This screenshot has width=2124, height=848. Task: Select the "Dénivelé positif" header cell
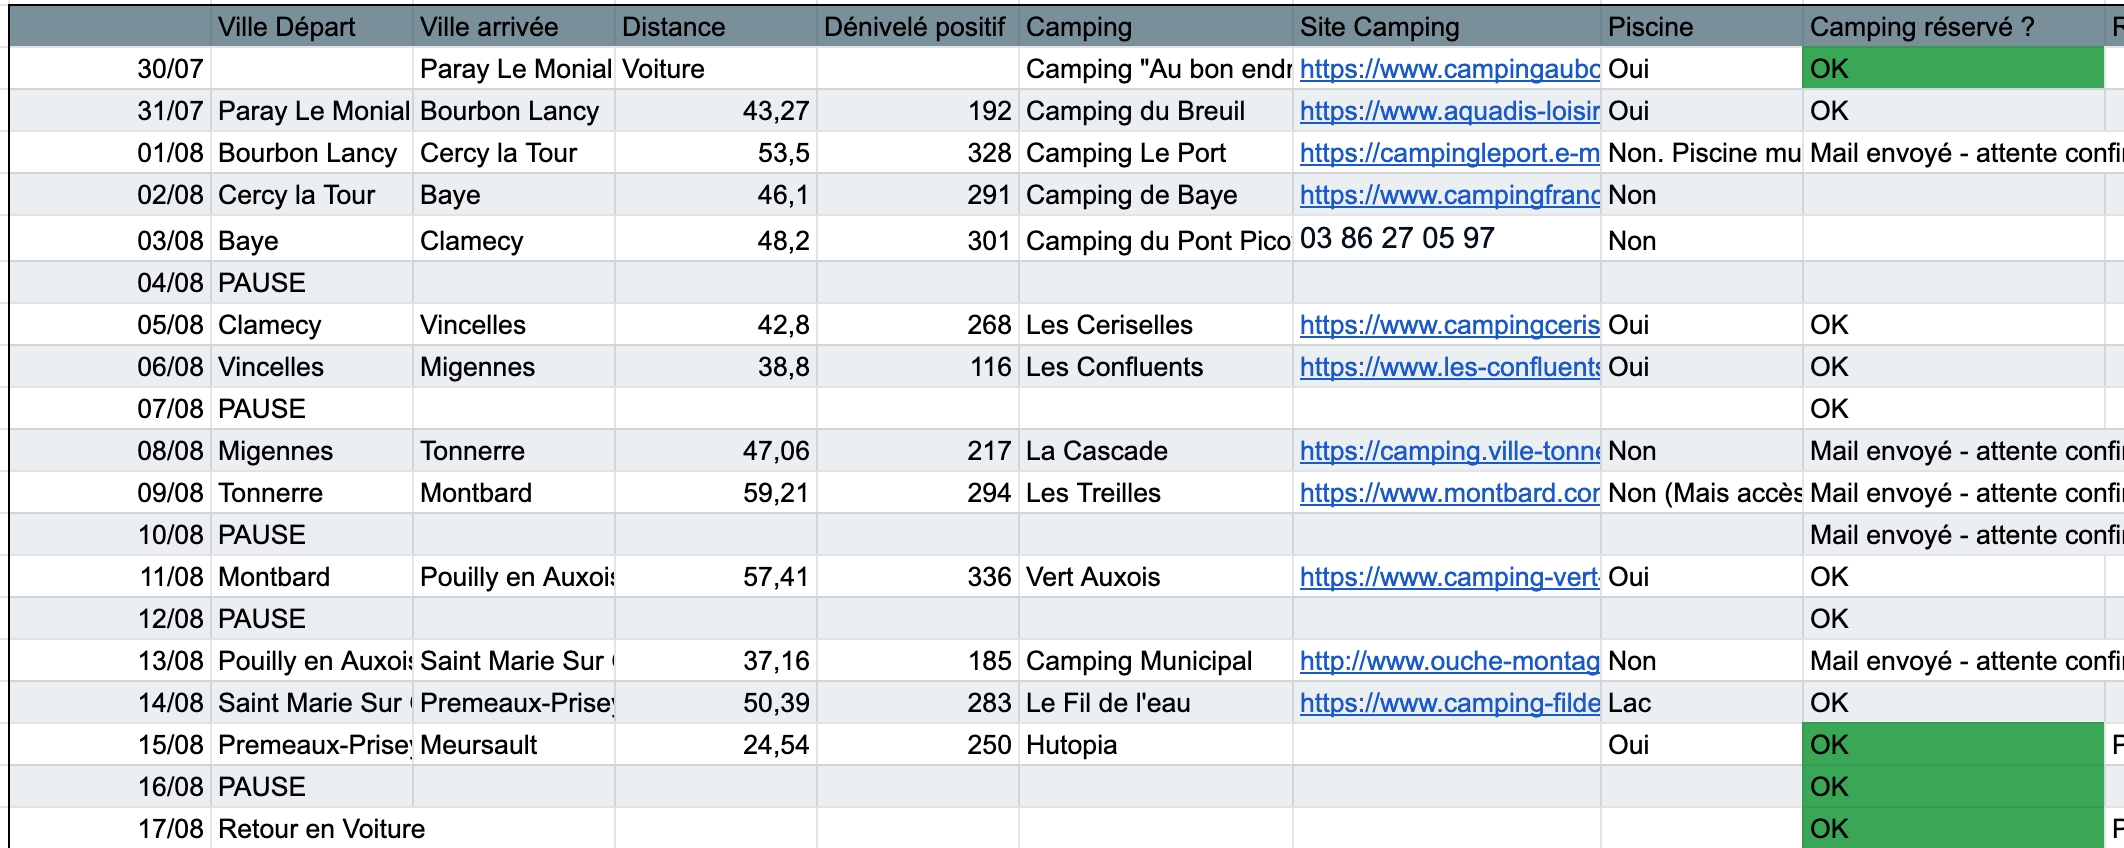[x=916, y=27]
